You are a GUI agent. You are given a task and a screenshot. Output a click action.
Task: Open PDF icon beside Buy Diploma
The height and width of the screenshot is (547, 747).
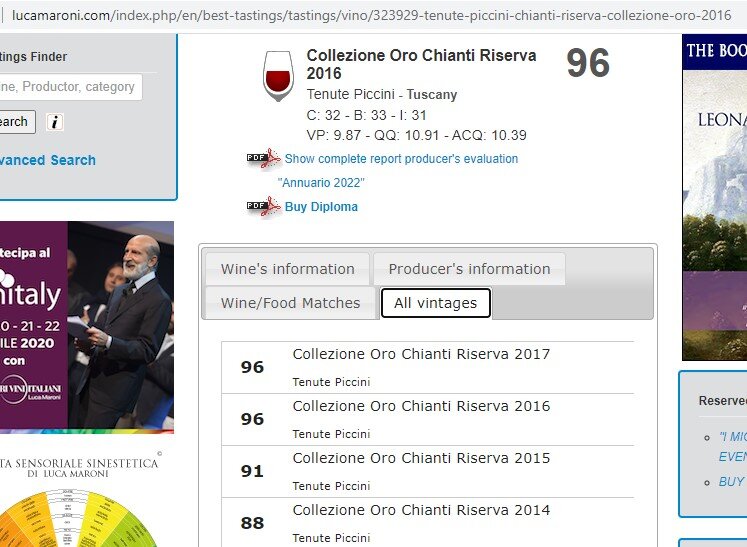click(x=263, y=206)
